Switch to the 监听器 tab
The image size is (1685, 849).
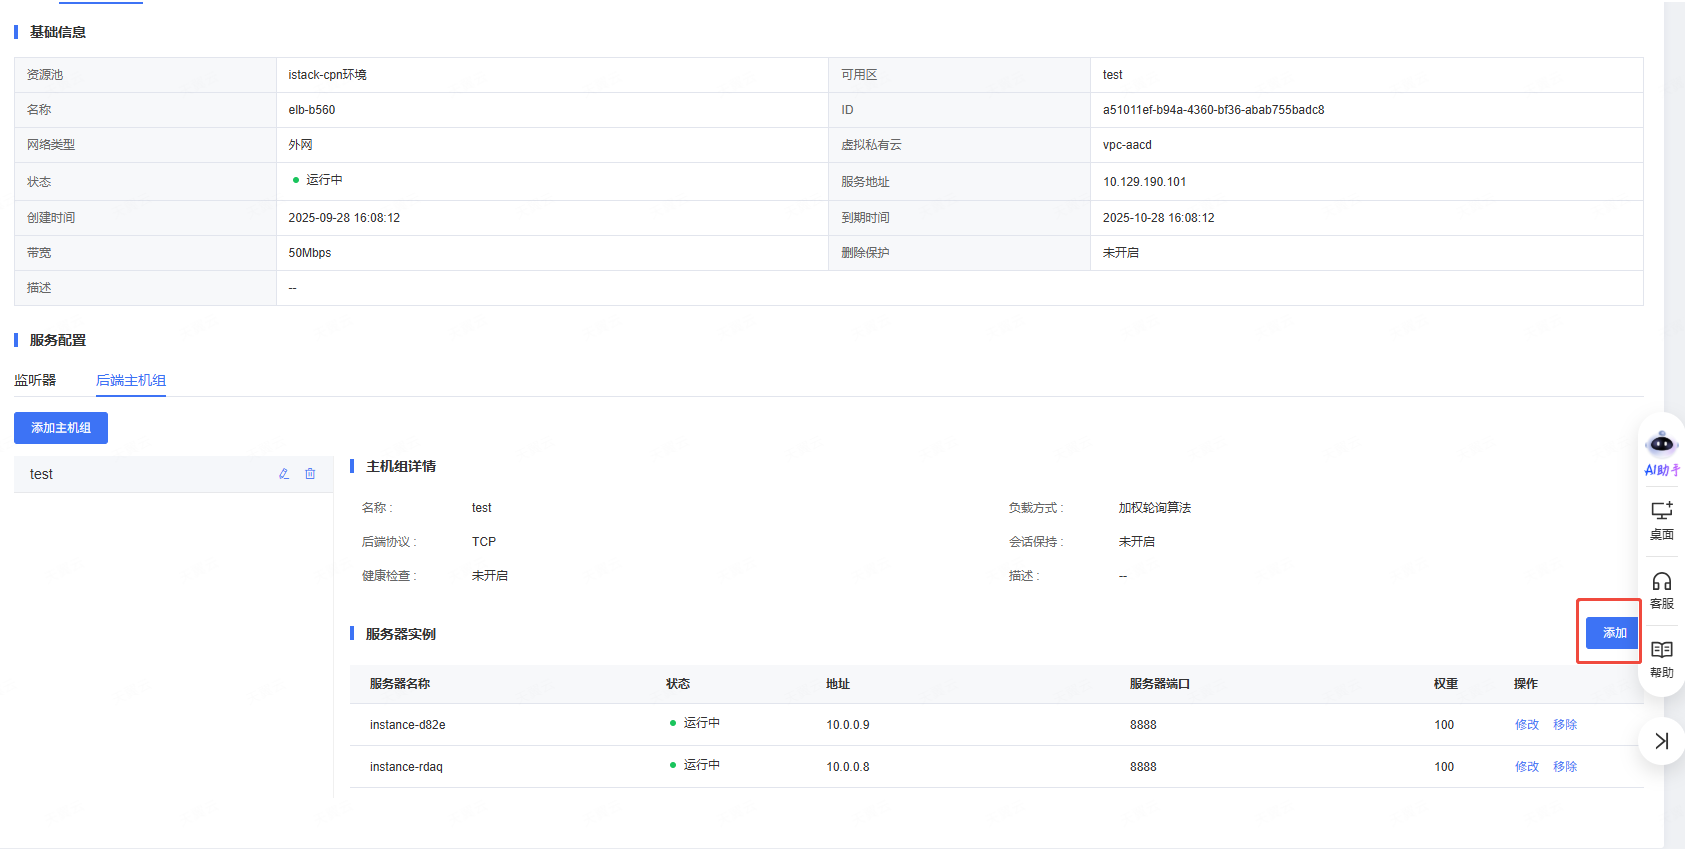pyautogui.click(x=35, y=380)
